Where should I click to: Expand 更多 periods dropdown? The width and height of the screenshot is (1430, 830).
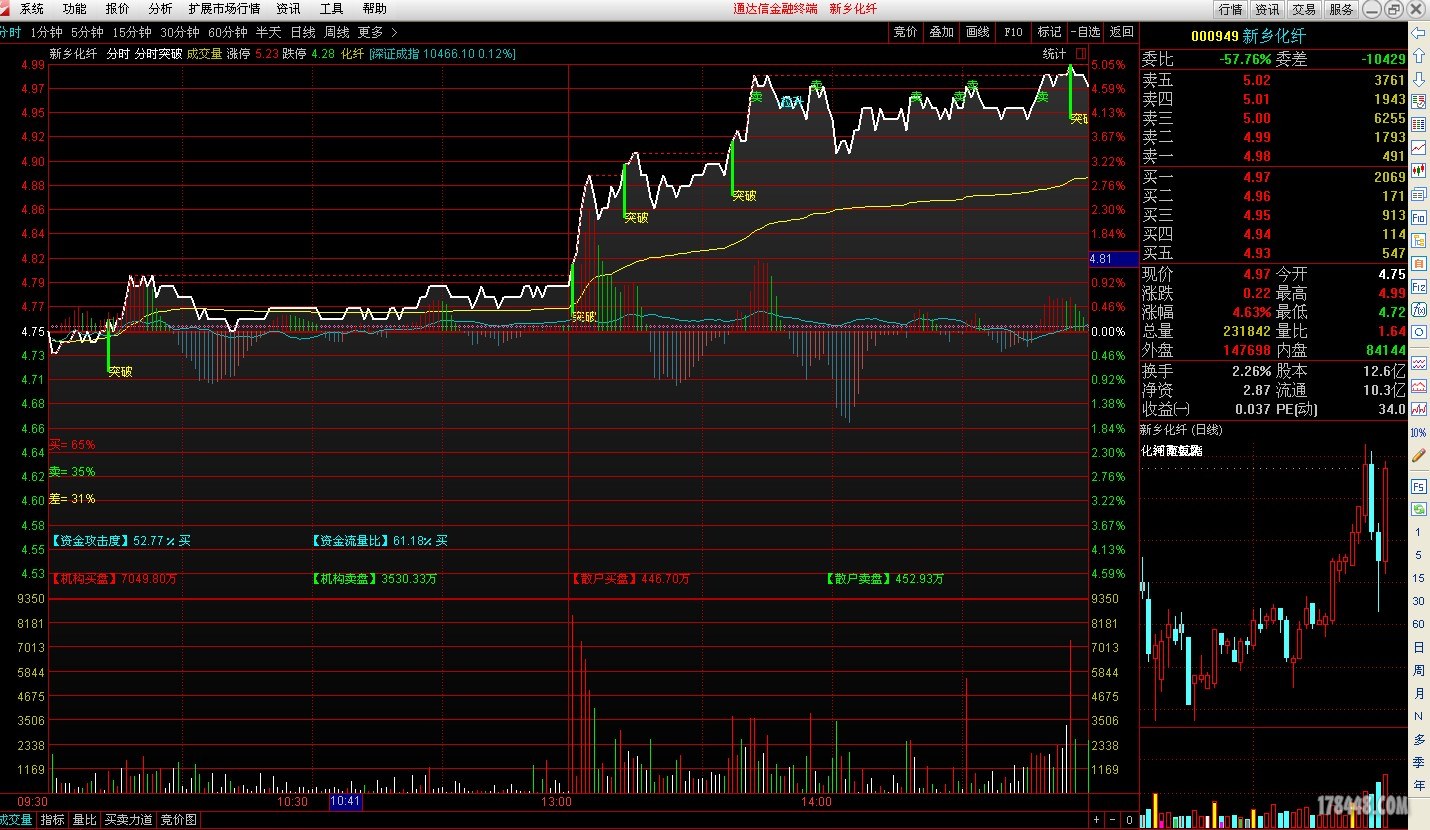(x=377, y=32)
